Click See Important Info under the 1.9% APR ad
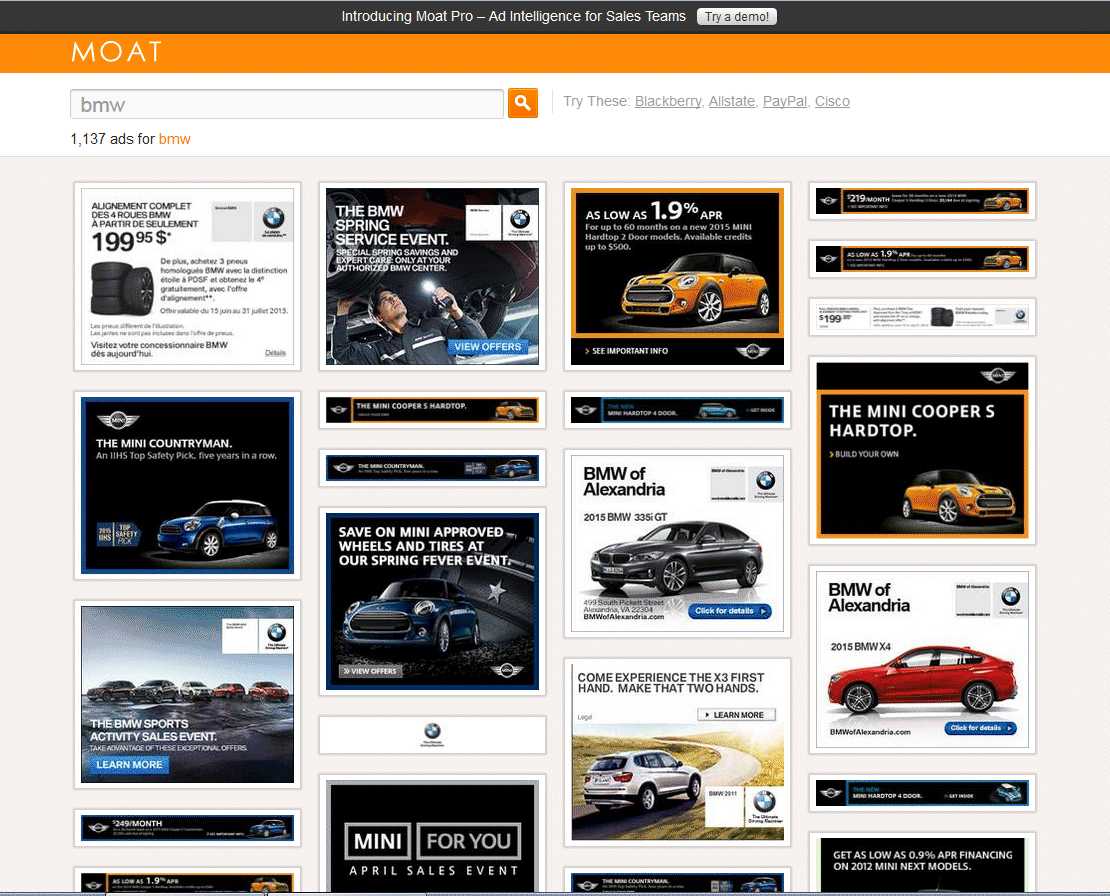This screenshot has width=1110, height=896. [x=626, y=351]
